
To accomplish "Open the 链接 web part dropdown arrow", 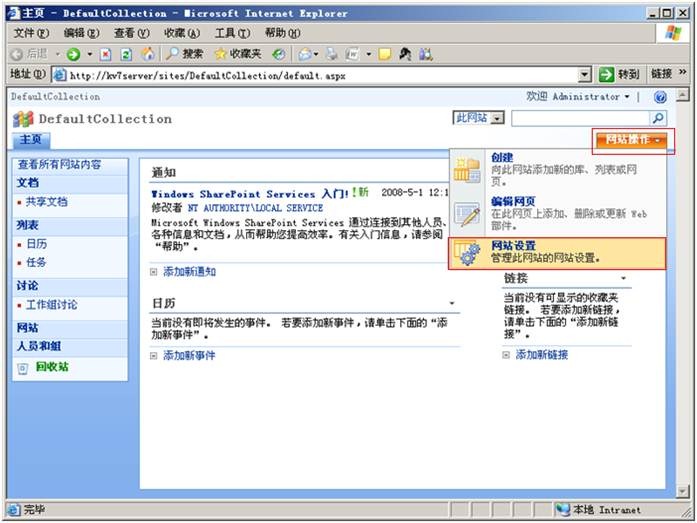I will pos(624,279).
